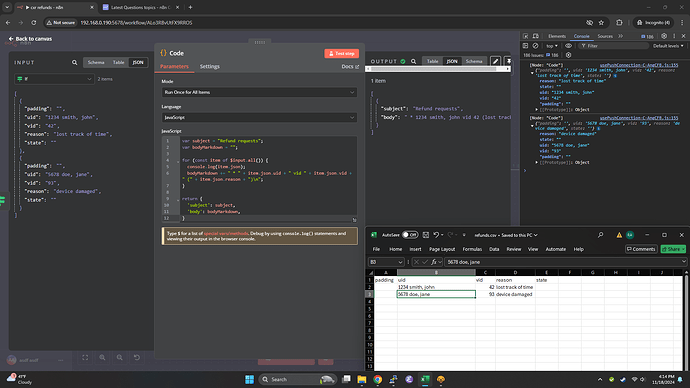Open Excel Formulas ribbon tab

pos(472,249)
